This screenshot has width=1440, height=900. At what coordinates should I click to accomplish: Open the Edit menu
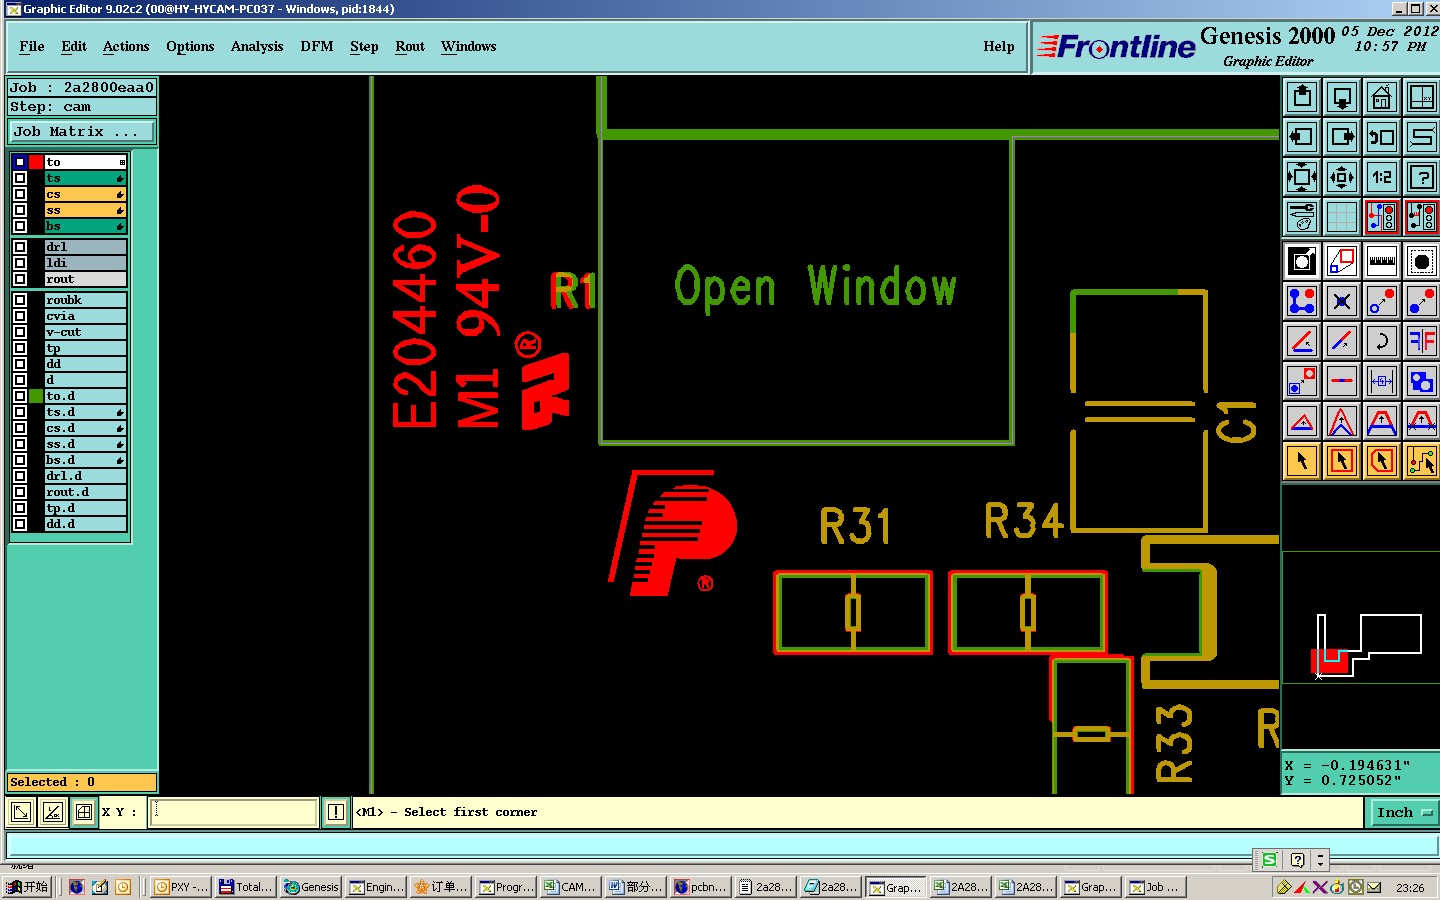pos(74,46)
